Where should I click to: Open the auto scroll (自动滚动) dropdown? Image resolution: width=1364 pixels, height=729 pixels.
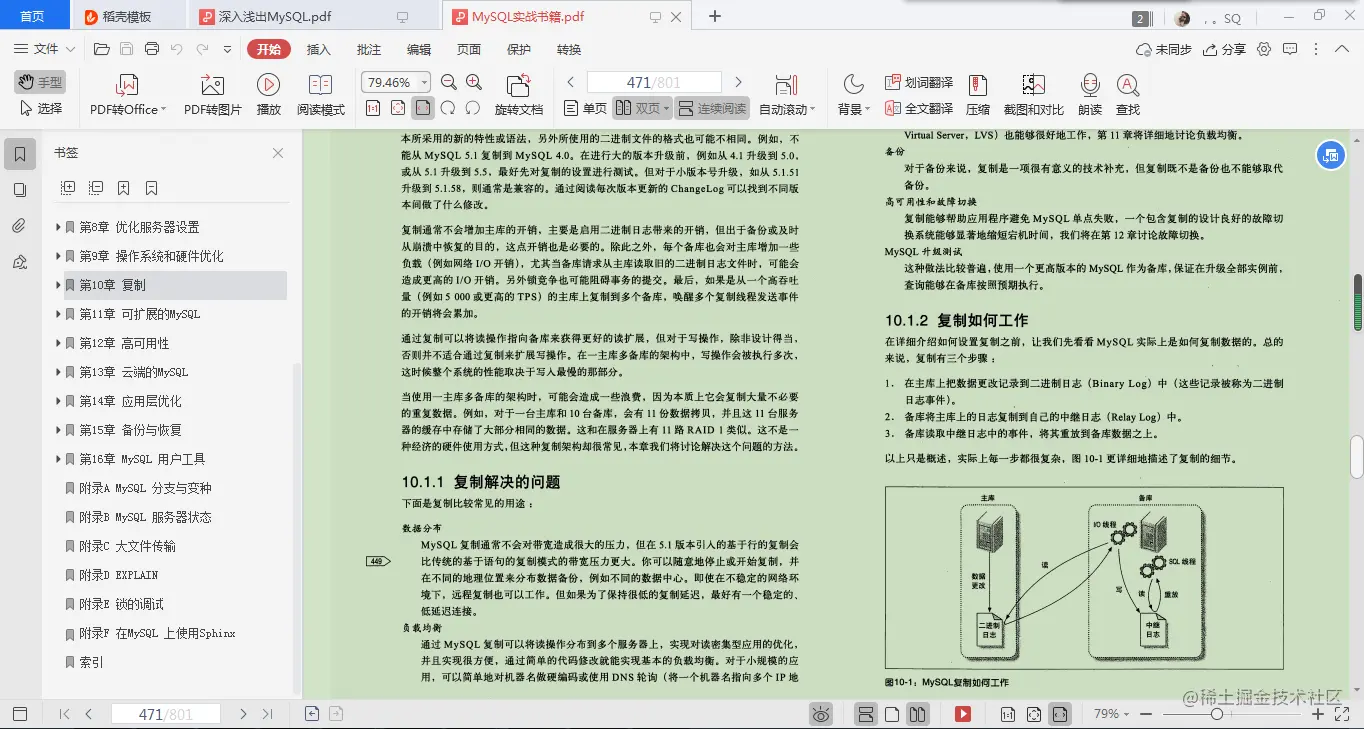[787, 95]
